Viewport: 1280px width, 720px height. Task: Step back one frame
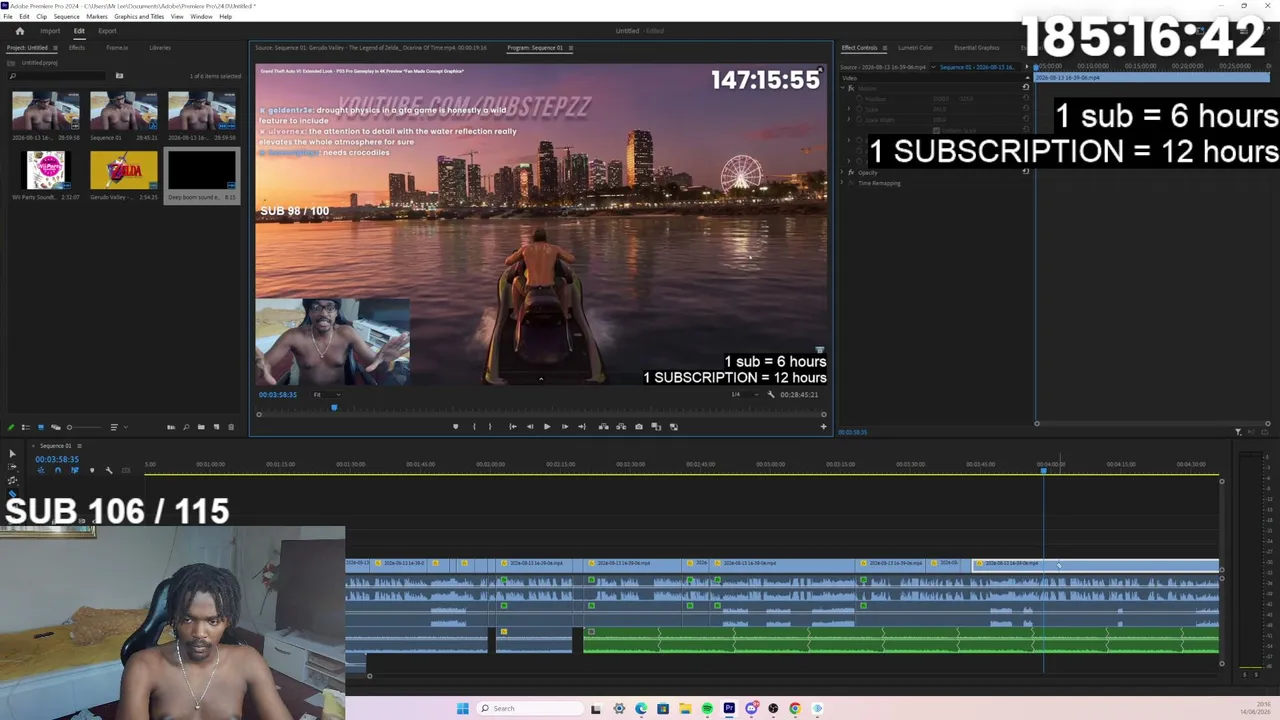tap(530, 427)
